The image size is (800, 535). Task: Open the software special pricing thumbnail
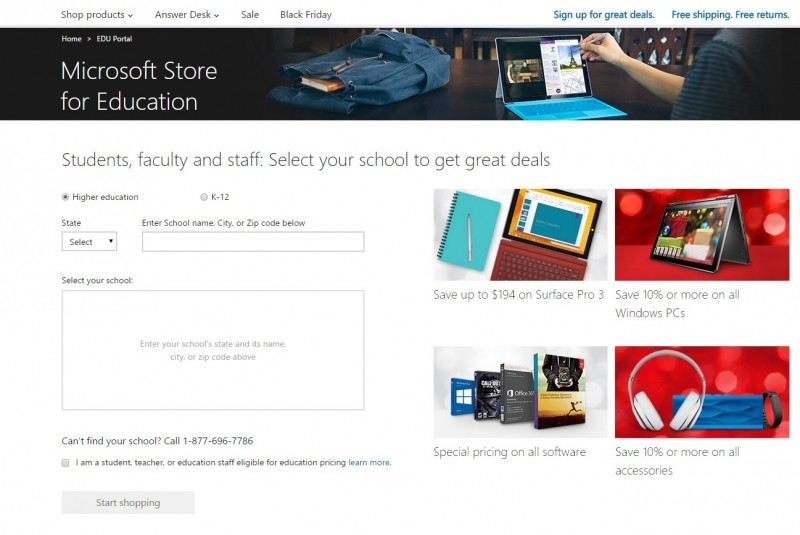click(x=520, y=392)
